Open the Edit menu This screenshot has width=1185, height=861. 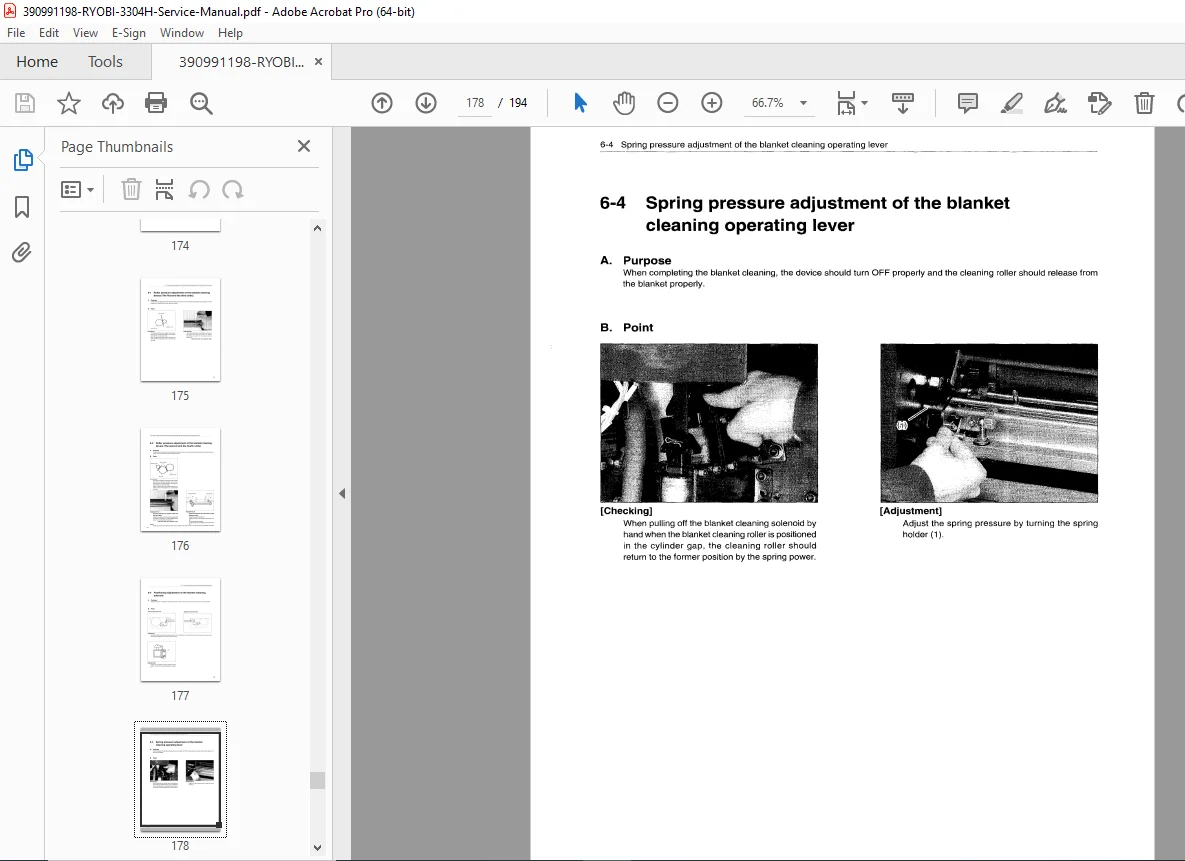point(49,33)
